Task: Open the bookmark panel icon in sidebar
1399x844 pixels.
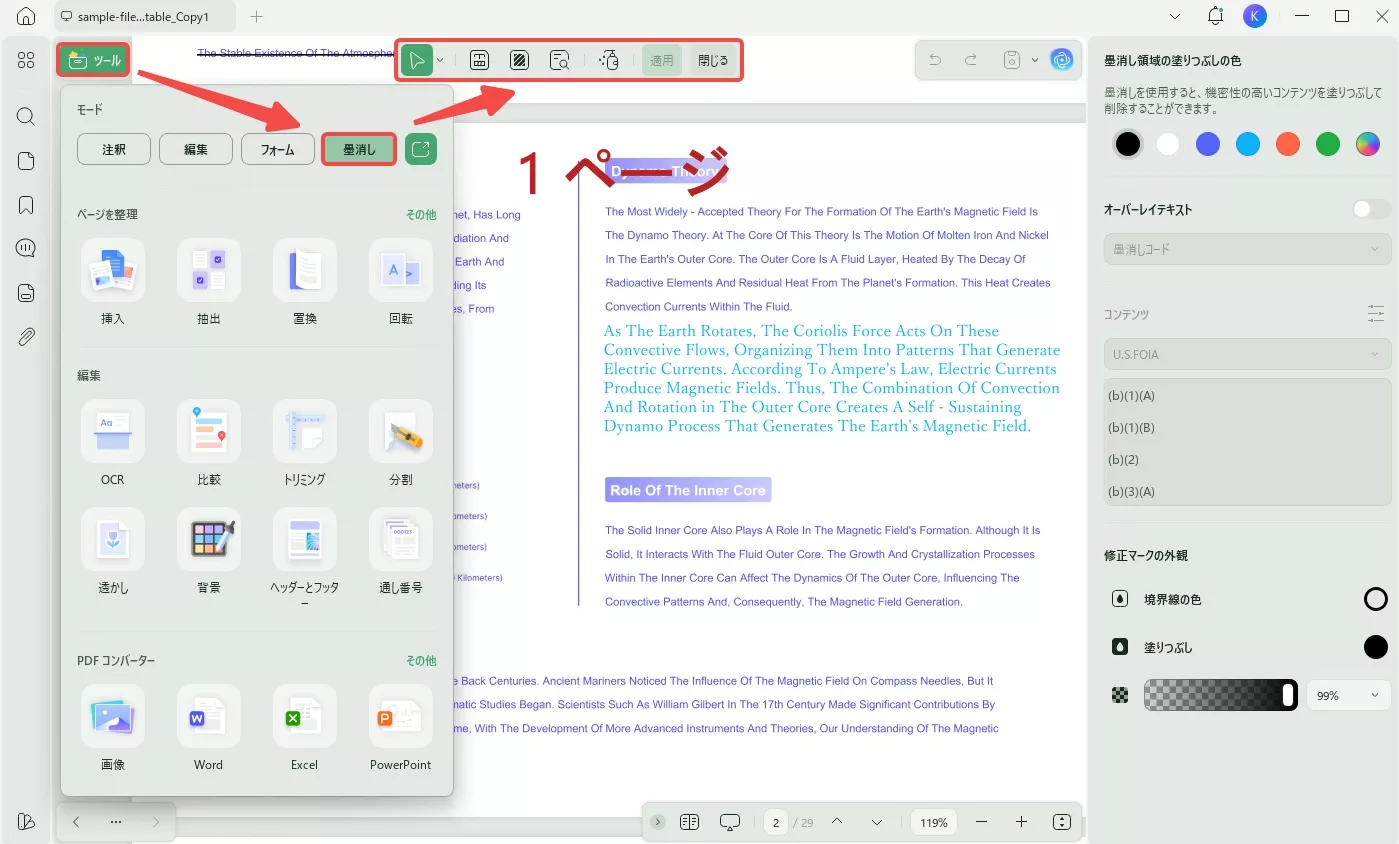Action: (26, 205)
